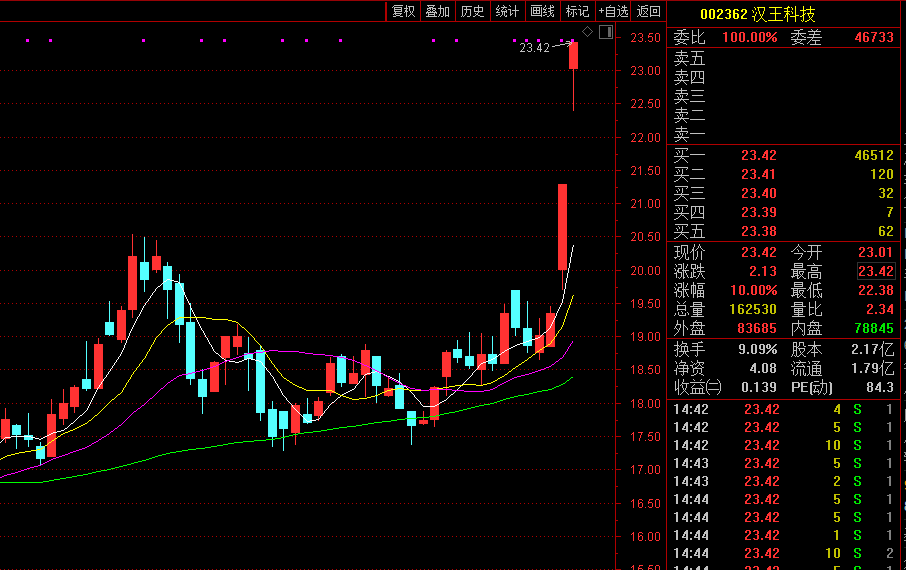This screenshot has width=906, height=570.
Task: Select the 买一 bid price 23.42
Action: point(759,156)
